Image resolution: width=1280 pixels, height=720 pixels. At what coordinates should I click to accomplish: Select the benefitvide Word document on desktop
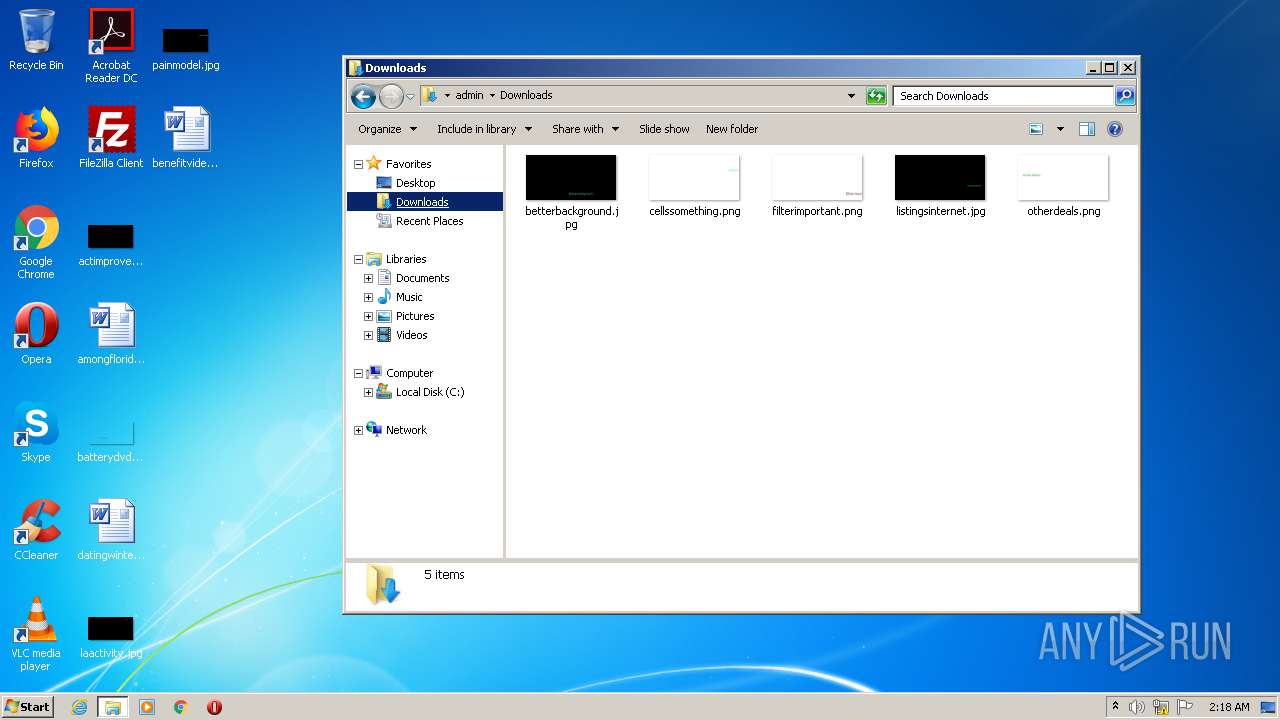186,138
